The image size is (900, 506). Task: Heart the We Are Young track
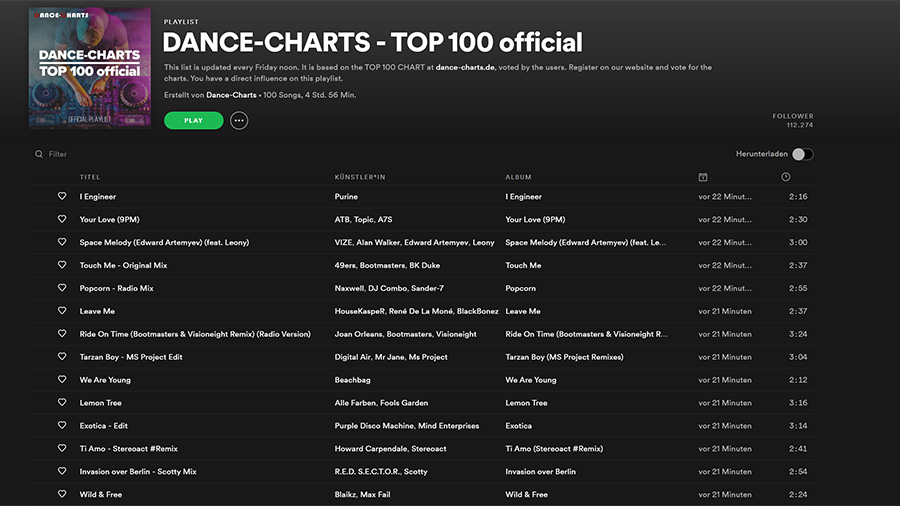tap(62, 380)
